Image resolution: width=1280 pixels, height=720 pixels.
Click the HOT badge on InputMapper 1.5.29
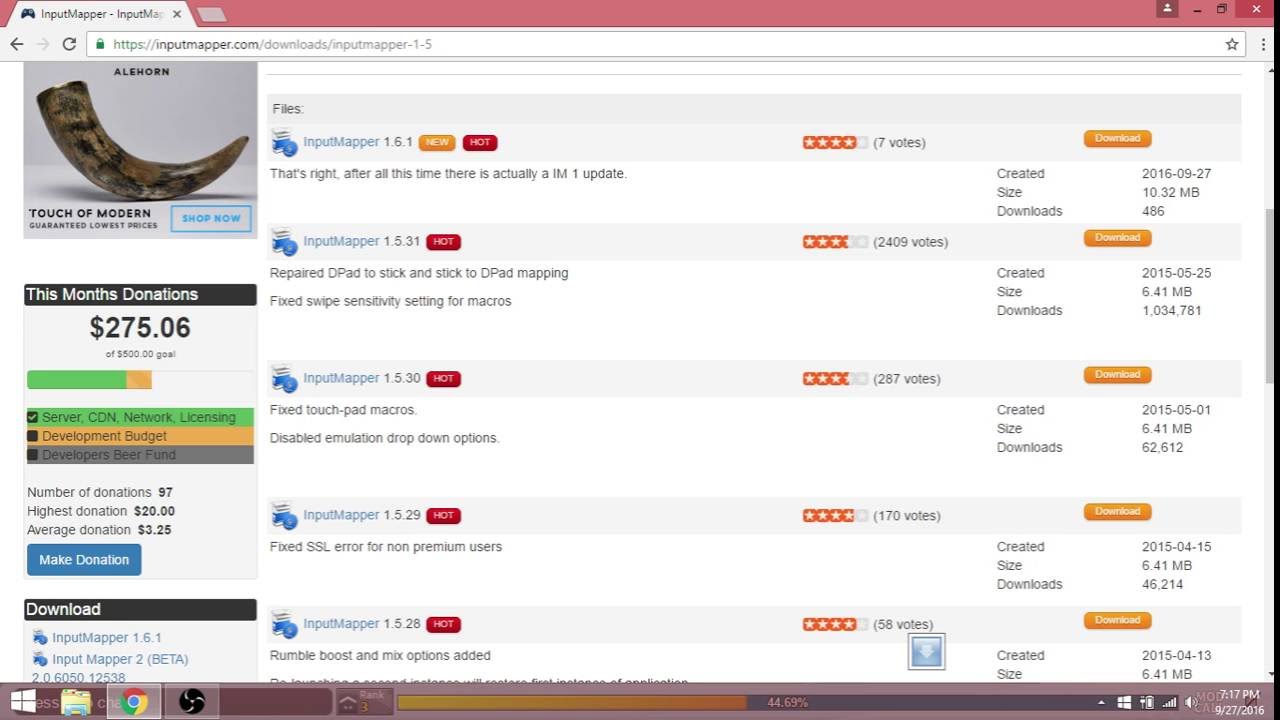pyautogui.click(x=443, y=515)
